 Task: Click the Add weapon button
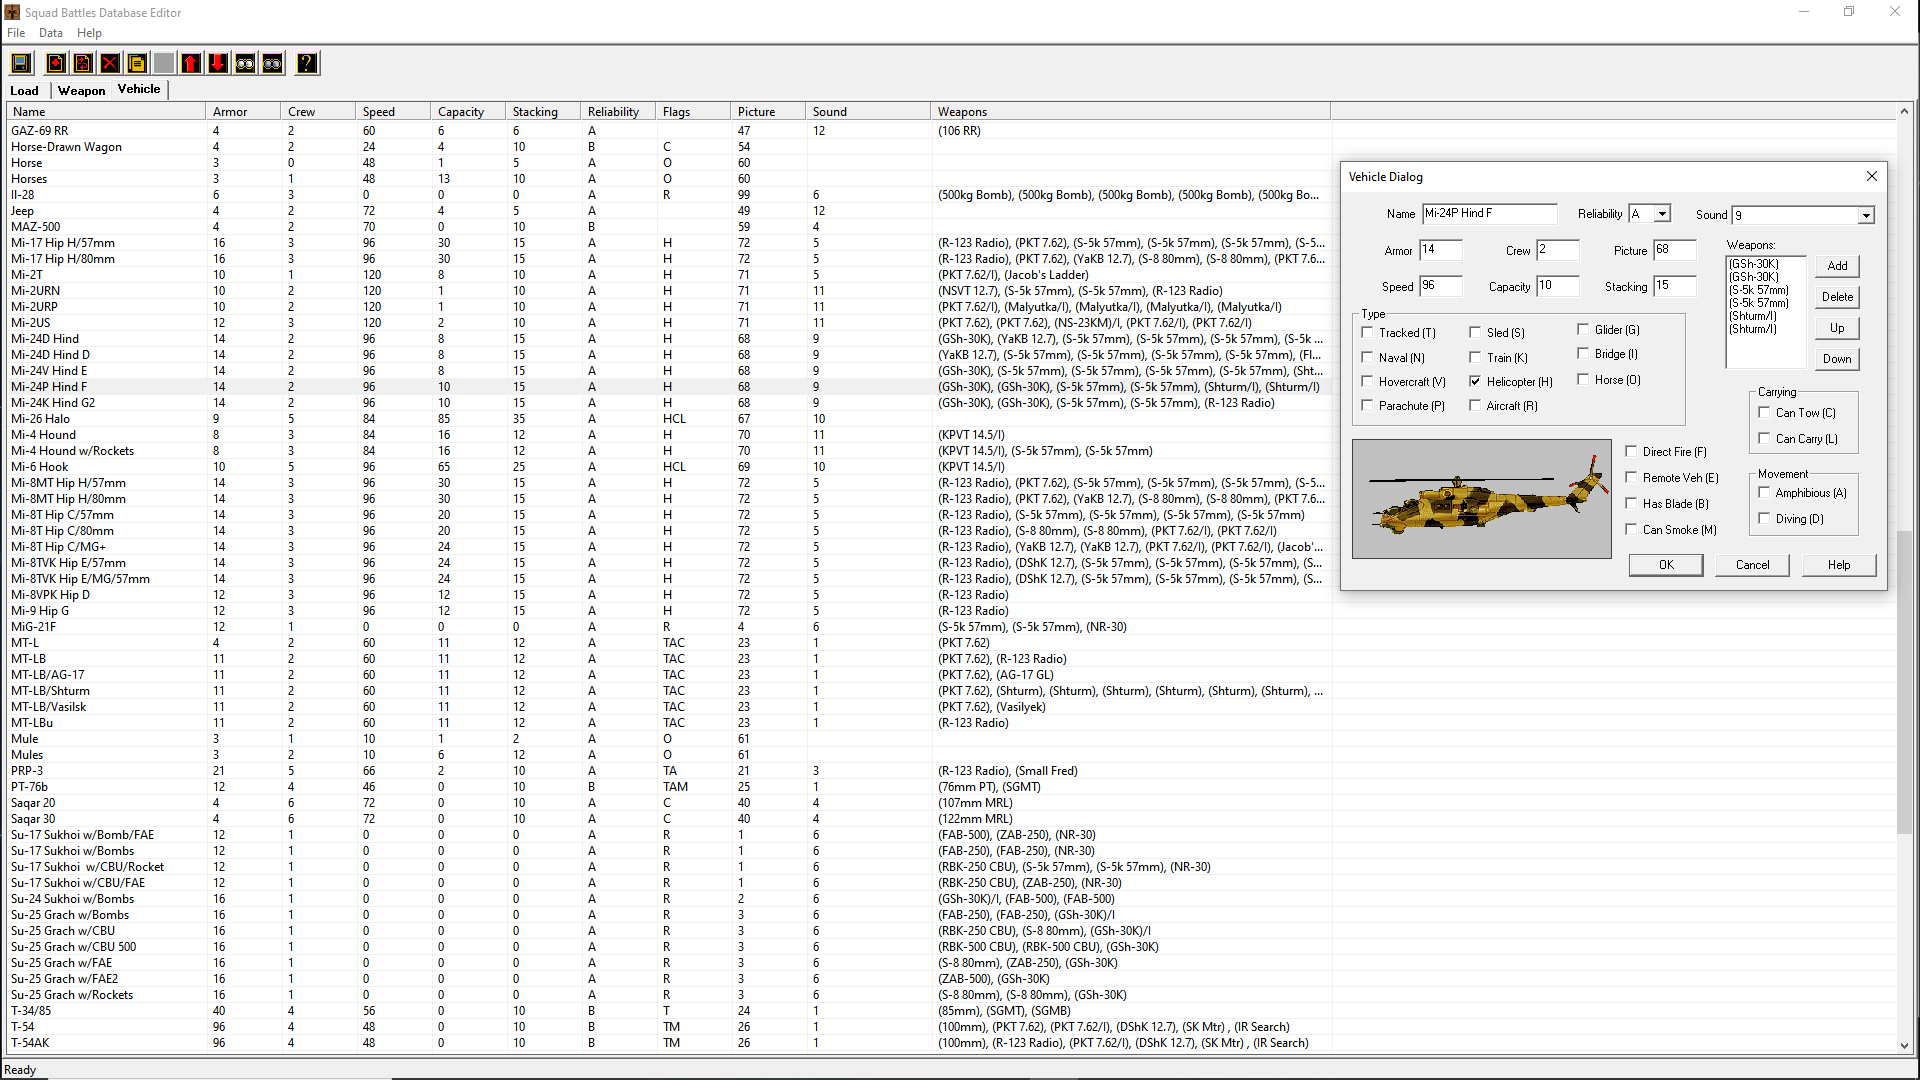point(1837,266)
